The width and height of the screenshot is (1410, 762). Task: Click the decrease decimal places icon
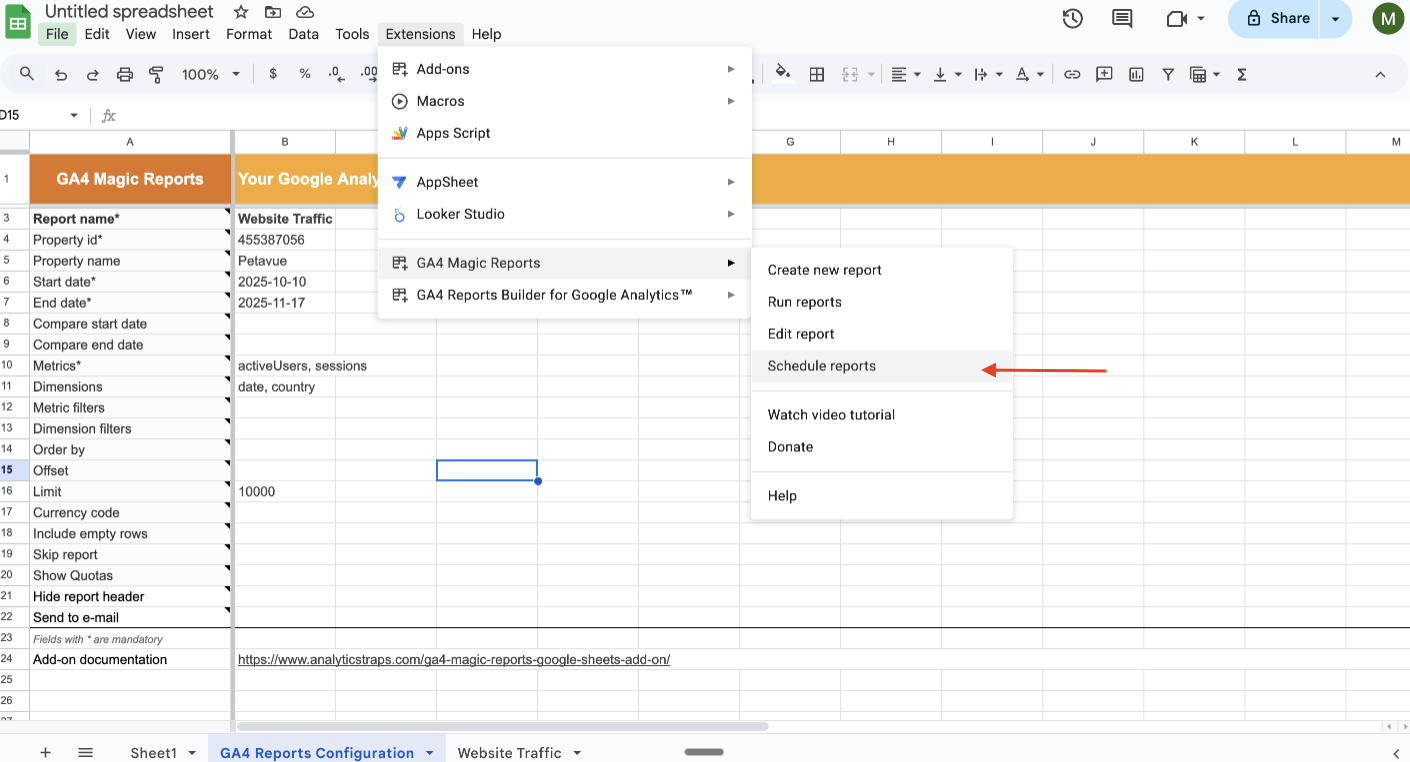tap(337, 74)
